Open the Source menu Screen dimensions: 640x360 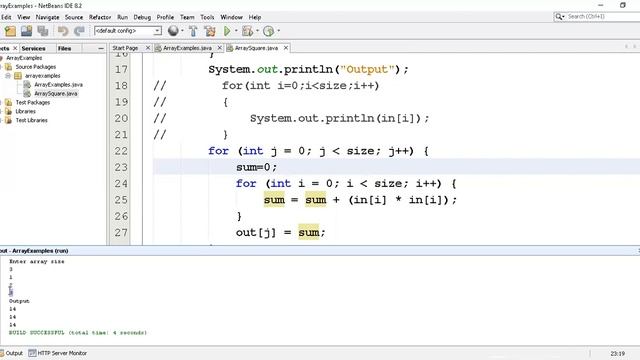click(x=74, y=17)
